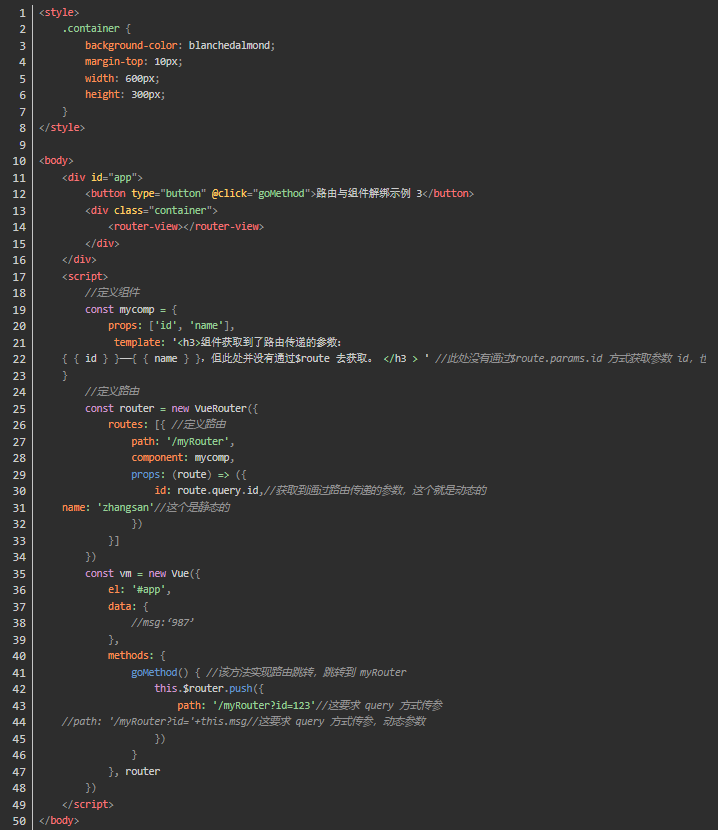The width and height of the screenshot is (719, 830).
Task: Click the VueRouter constructor name
Action: [x=225, y=408]
